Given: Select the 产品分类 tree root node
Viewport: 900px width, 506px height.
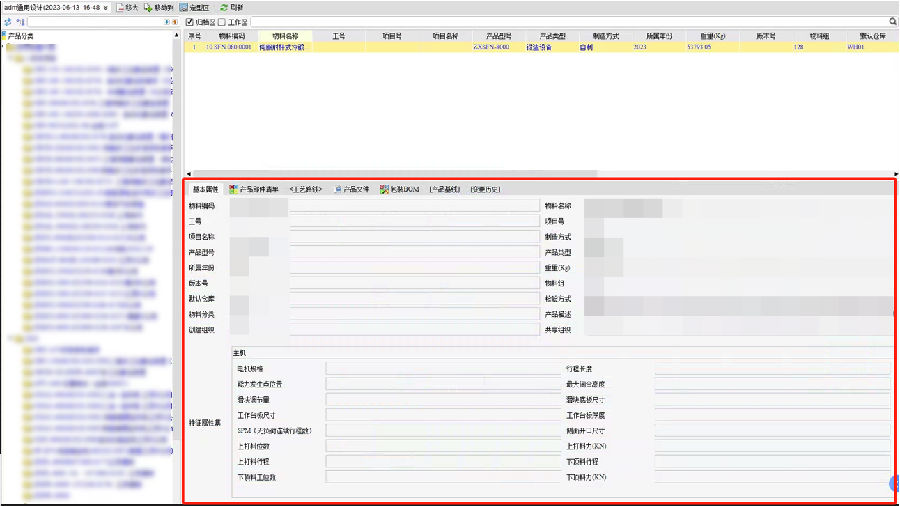Looking at the screenshot, I should point(20,36).
